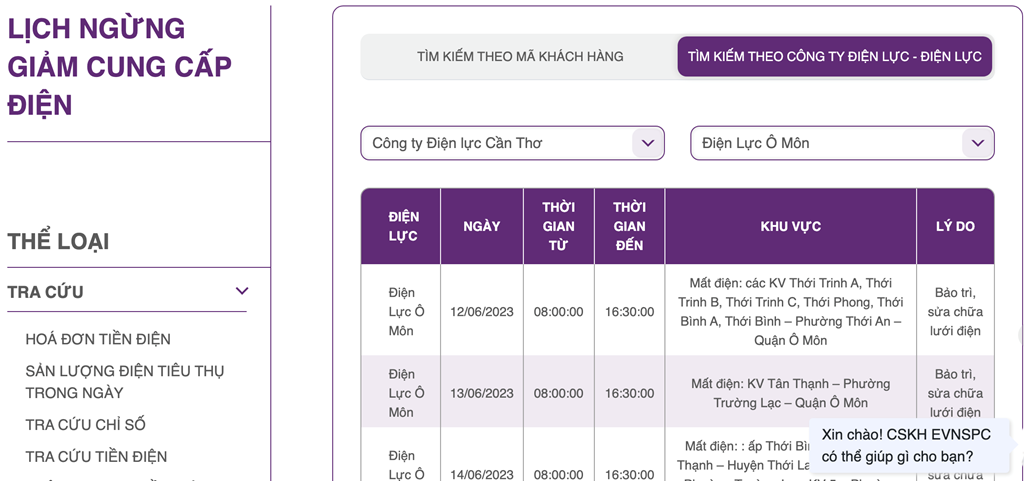Click the TRA CỨU CHỈ SỐ link
Screen dimensions: 1024x481
(85, 425)
